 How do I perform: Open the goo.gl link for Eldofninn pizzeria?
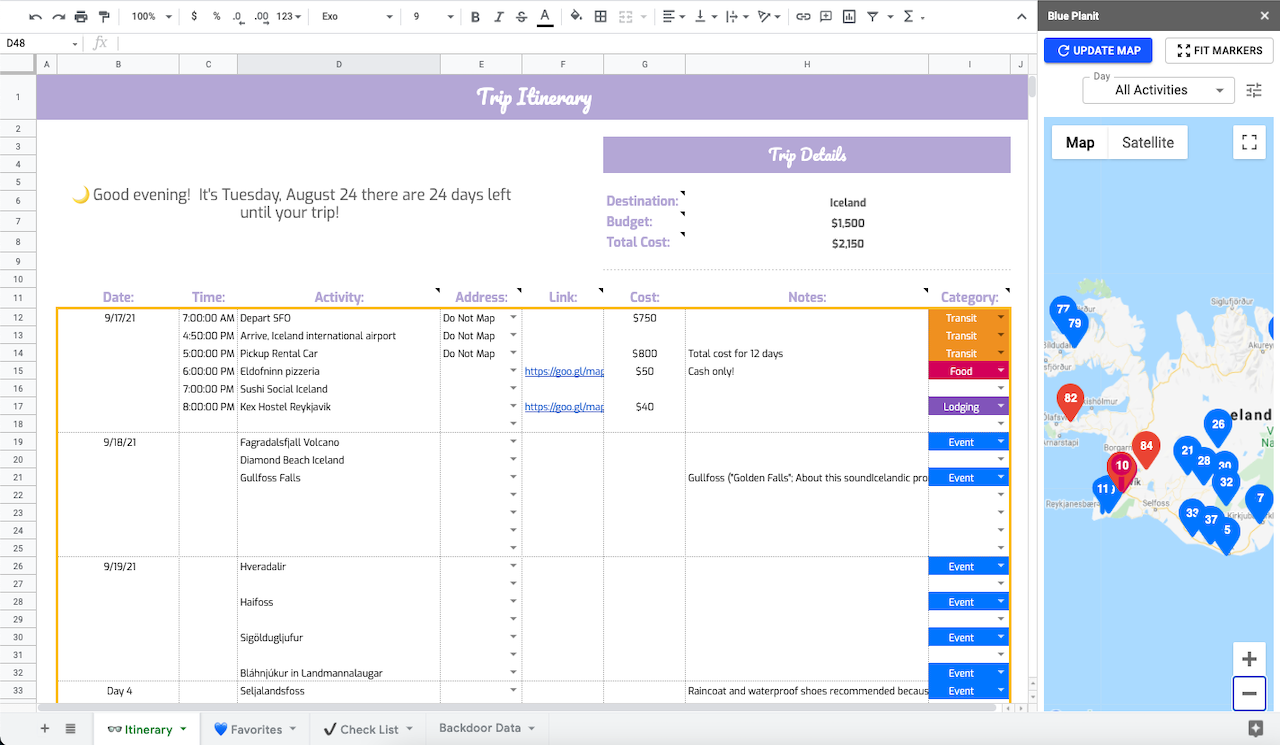tap(562, 371)
